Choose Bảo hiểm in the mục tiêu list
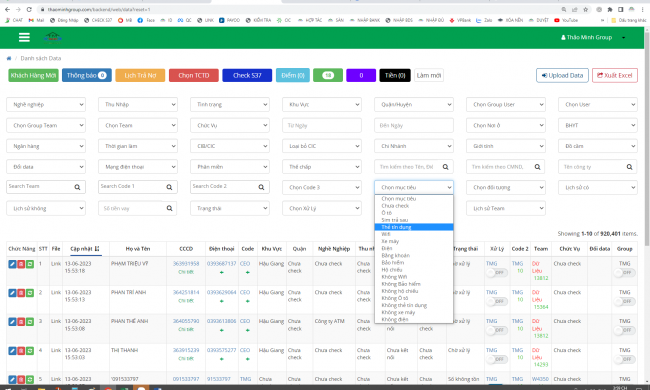The width and height of the screenshot is (650, 390). point(414,263)
